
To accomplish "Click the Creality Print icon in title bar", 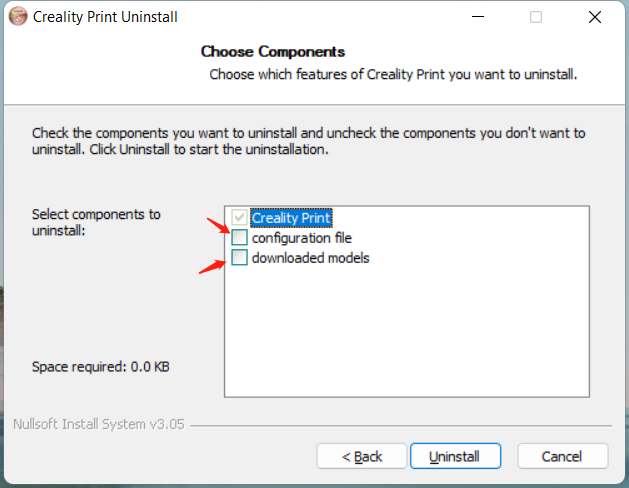I will [x=18, y=16].
